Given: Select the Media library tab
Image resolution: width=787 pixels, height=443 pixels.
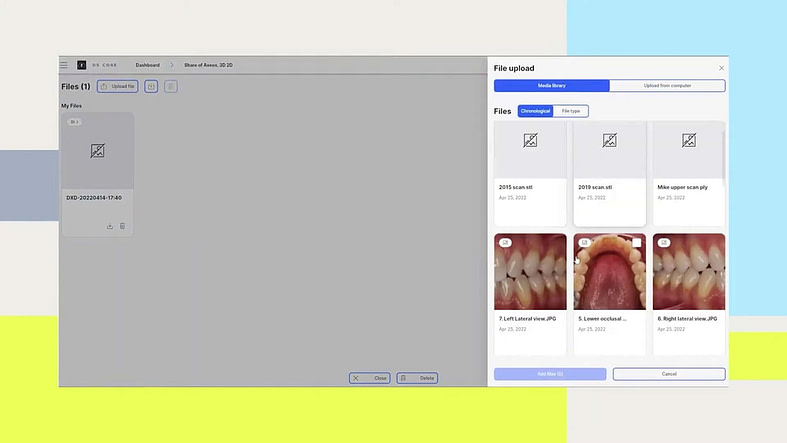Looking at the screenshot, I should [552, 86].
